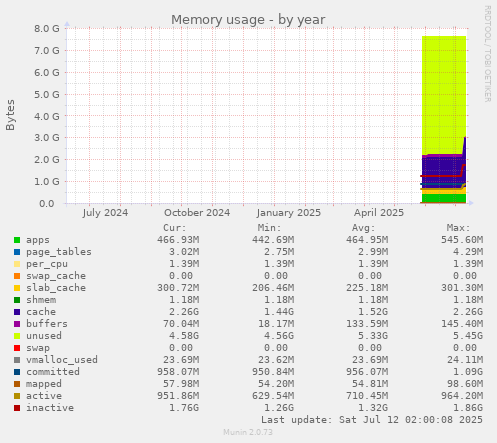The width and height of the screenshot is (497, 443).
Task: Click the 'July 2024' x-axis label
Action: (x=105, y=213)
